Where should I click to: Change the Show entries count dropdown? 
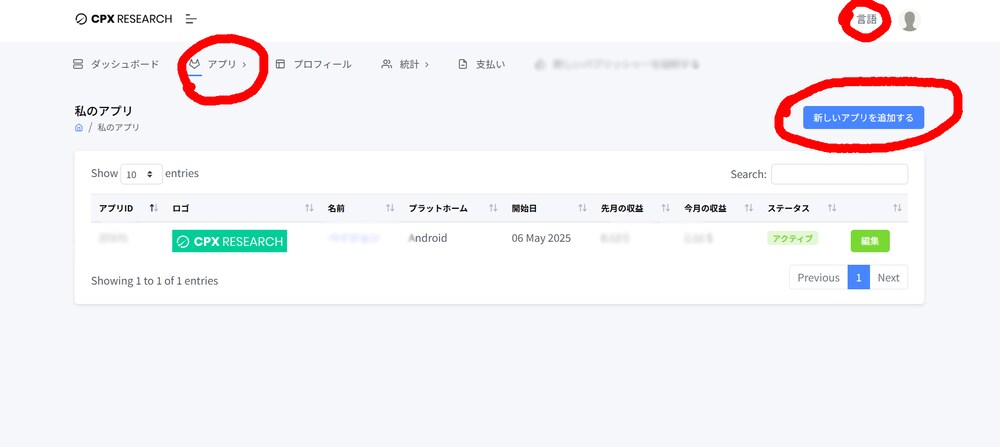[x=142, y=174]
